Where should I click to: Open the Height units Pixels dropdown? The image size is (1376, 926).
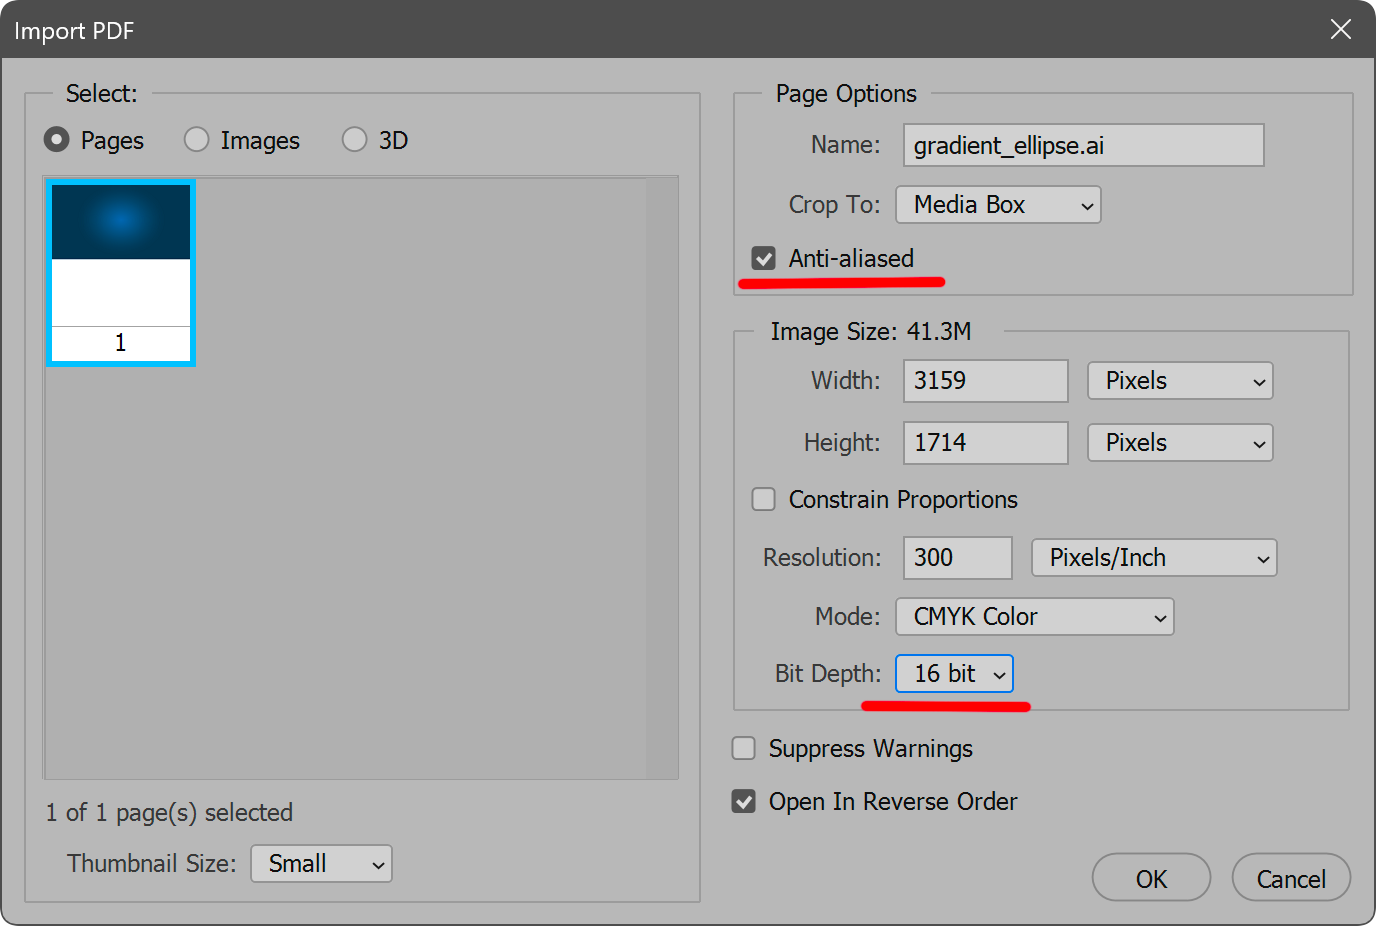coord(1180,443)
